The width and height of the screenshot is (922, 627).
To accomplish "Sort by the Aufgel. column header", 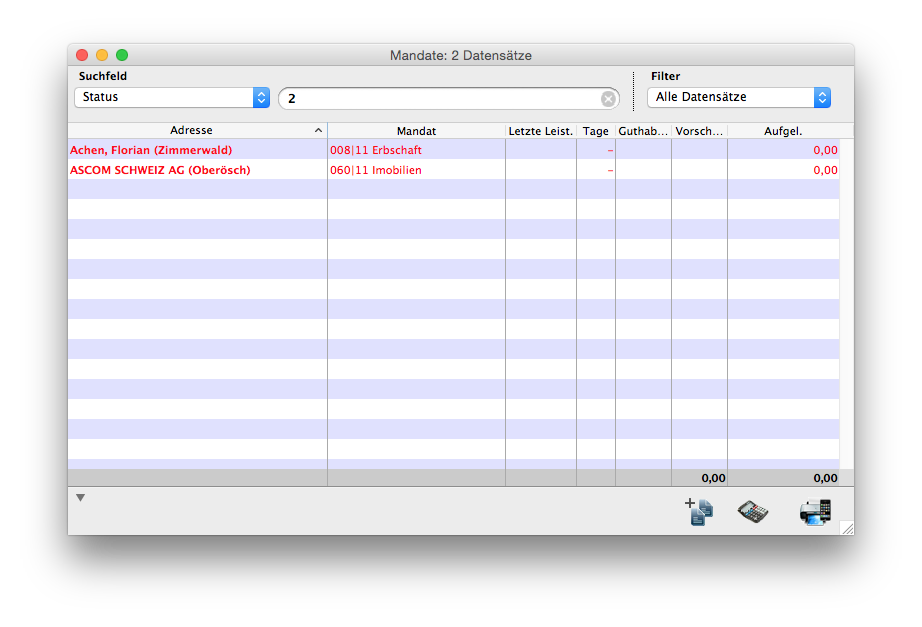I will 783,131.
